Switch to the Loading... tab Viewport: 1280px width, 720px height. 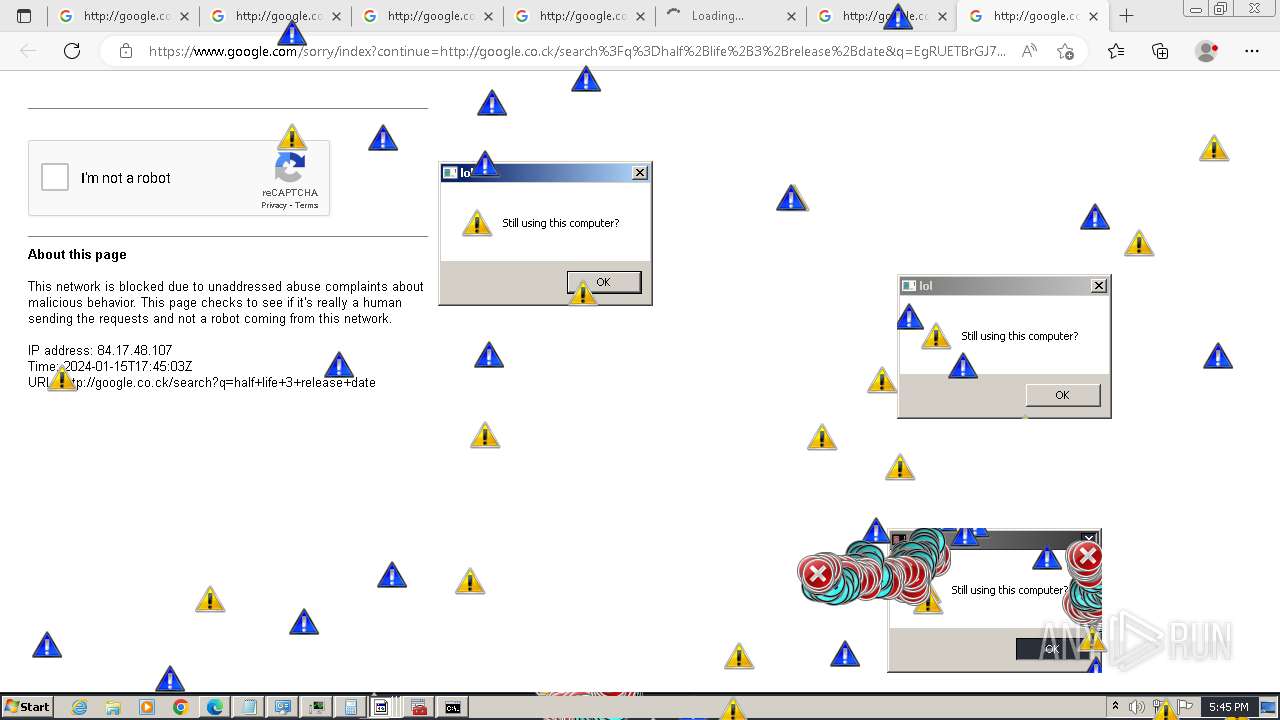point(731,16)
